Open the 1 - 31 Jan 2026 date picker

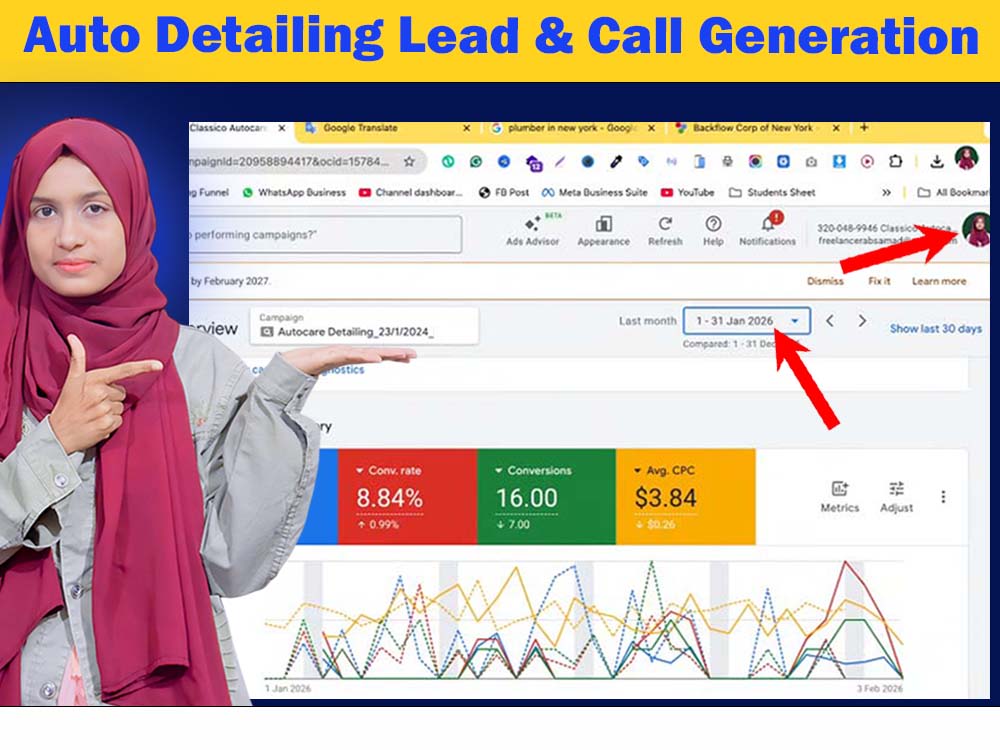click(747, 321)
